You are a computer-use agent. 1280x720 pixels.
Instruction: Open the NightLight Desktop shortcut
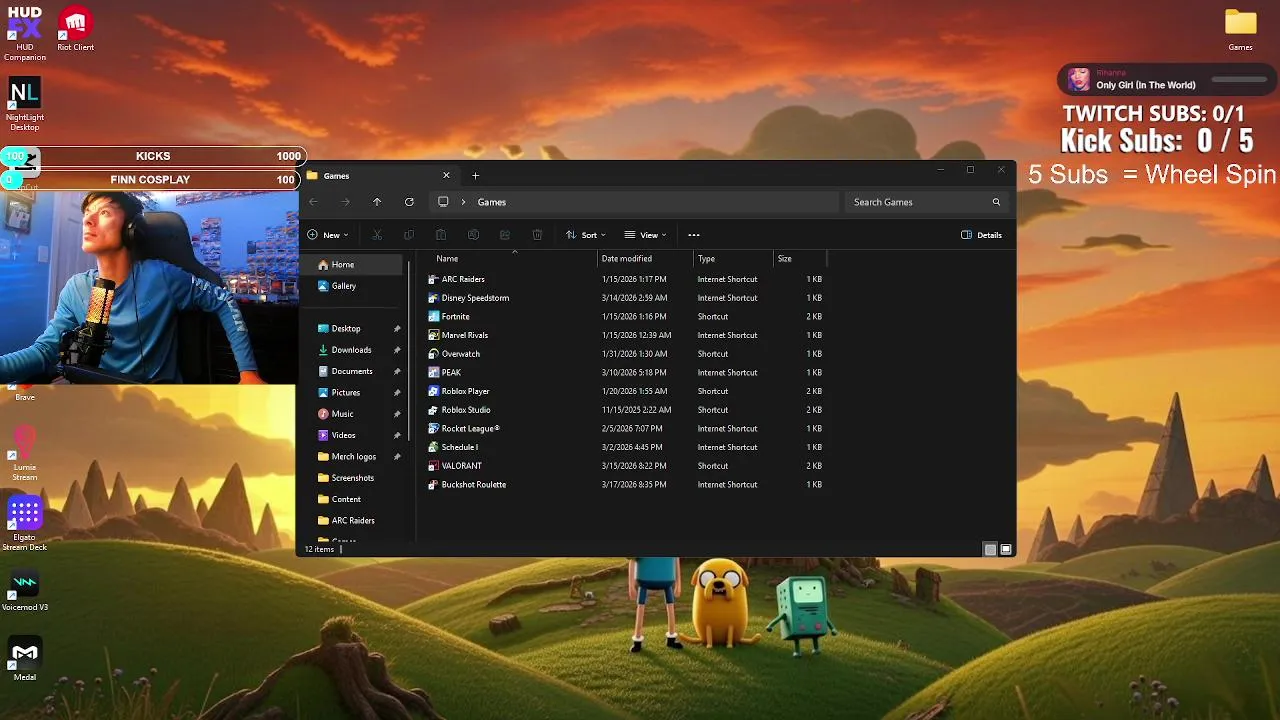[x=24, y=104]
